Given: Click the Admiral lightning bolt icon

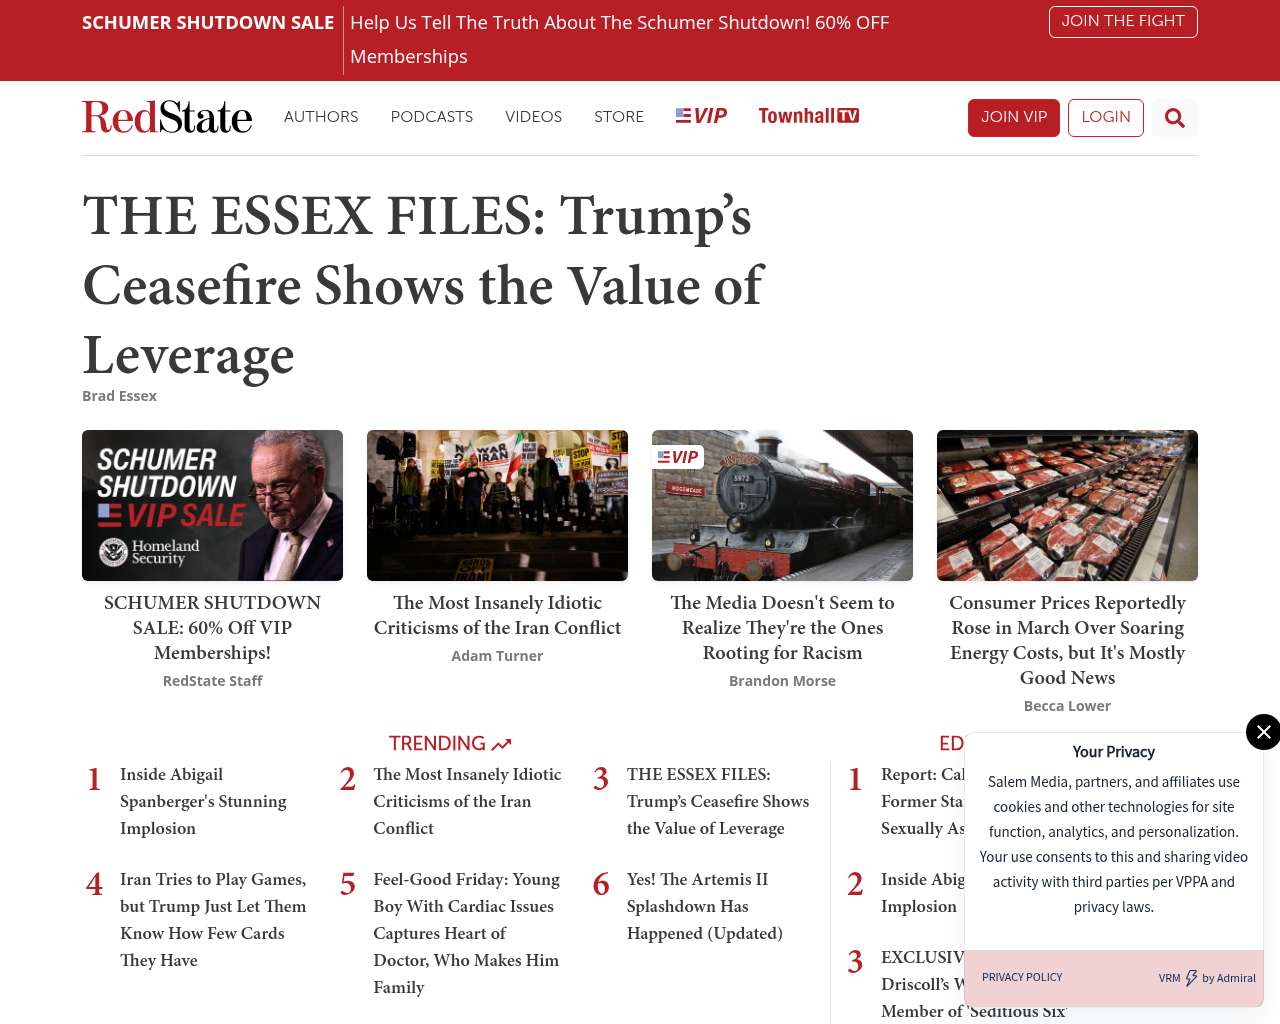Looking at the screenshot, I should (x=1191, y=978).
